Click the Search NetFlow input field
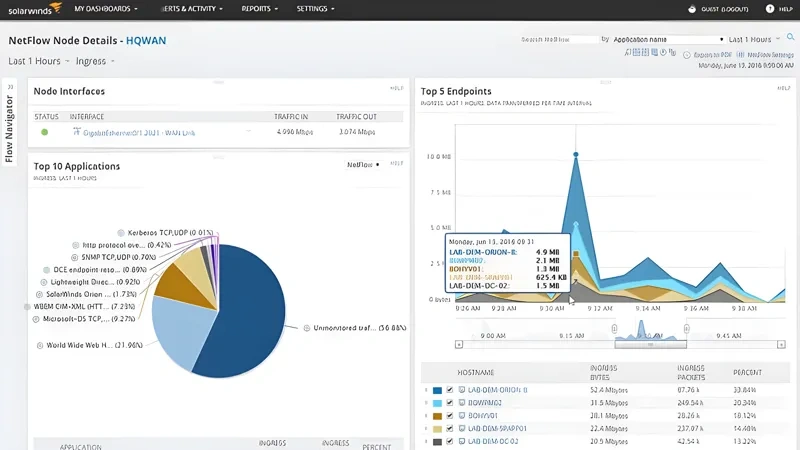This screenshot has height=450, width=800. 558,39
